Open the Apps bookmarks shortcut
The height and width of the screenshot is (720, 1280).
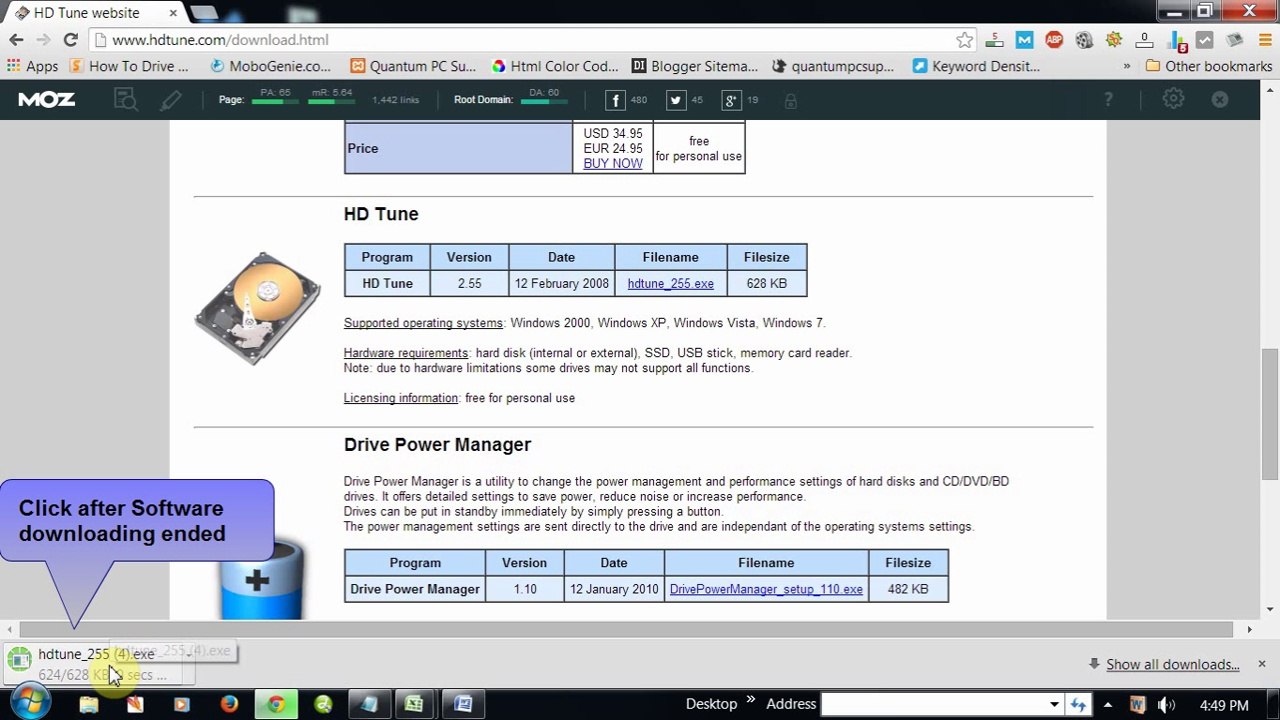[32, 66]
